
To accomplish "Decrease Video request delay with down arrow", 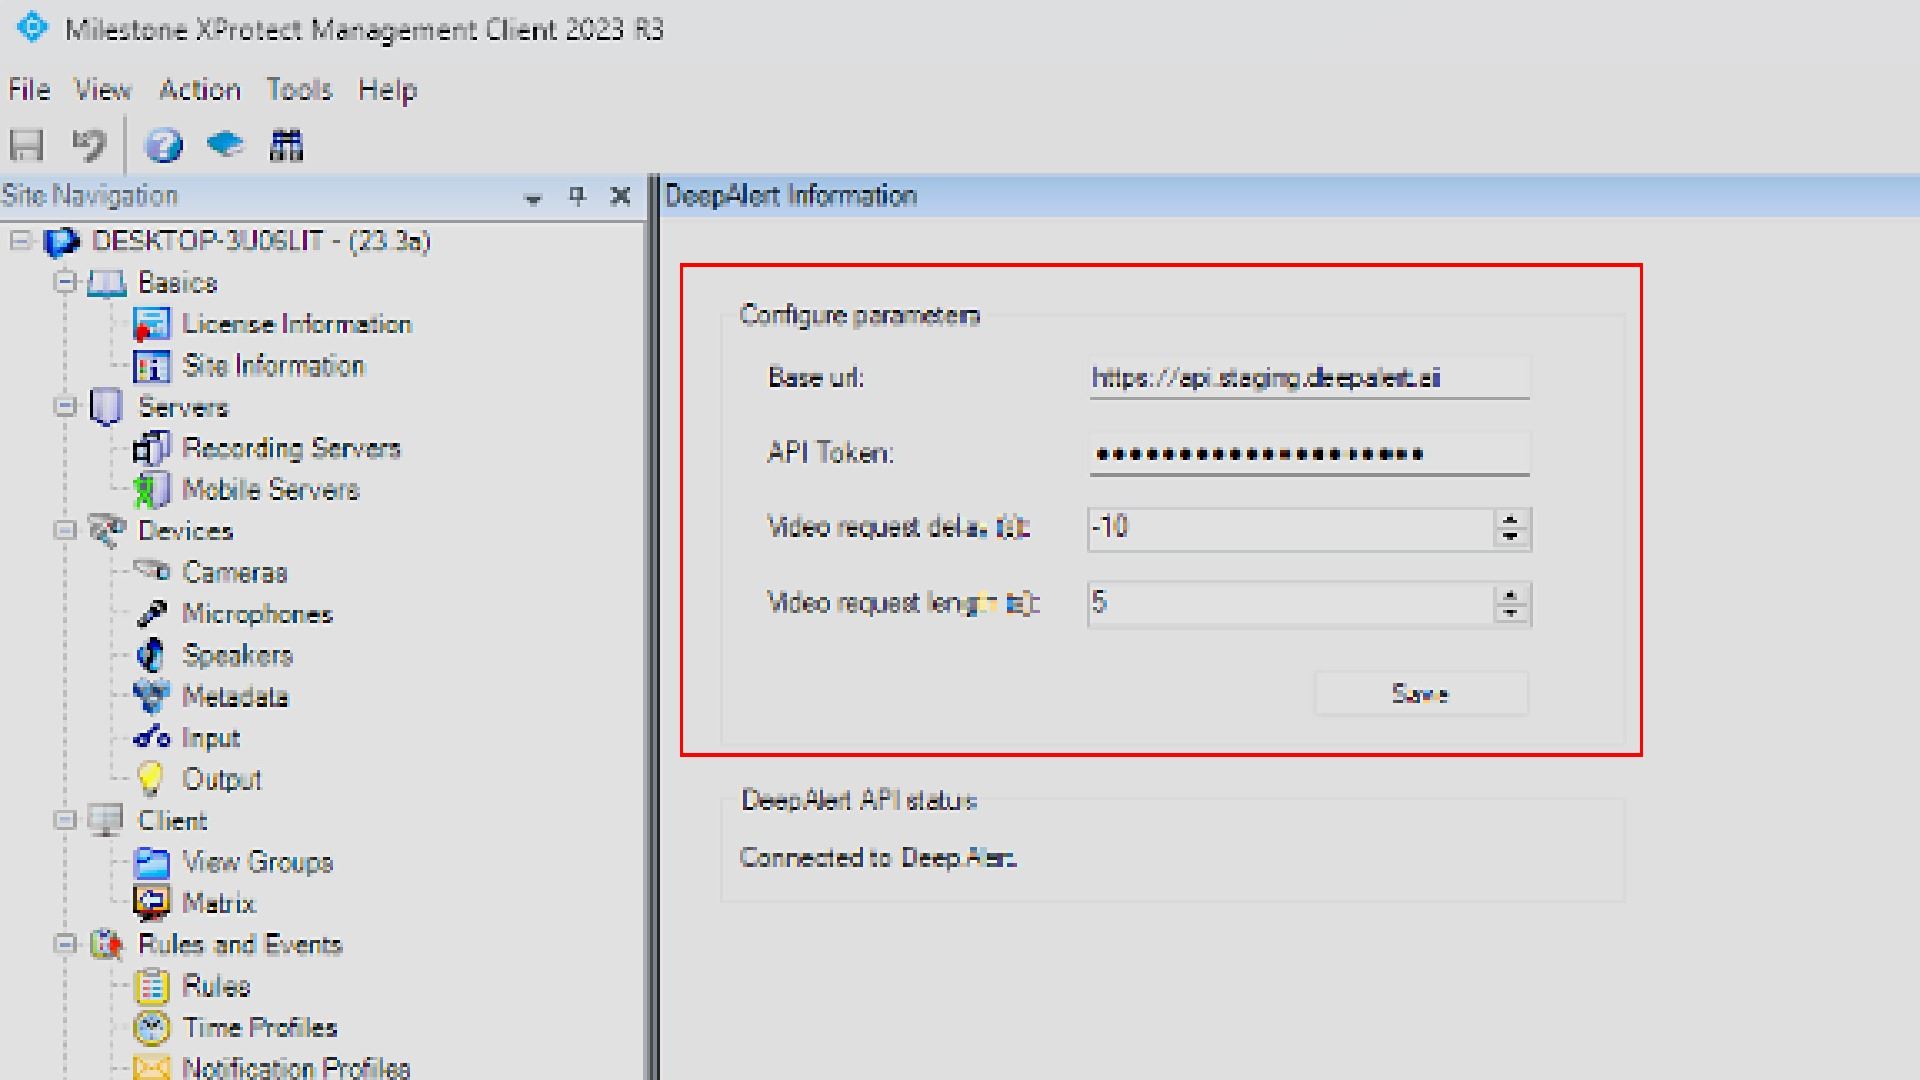I will [x=1511, y=539].
